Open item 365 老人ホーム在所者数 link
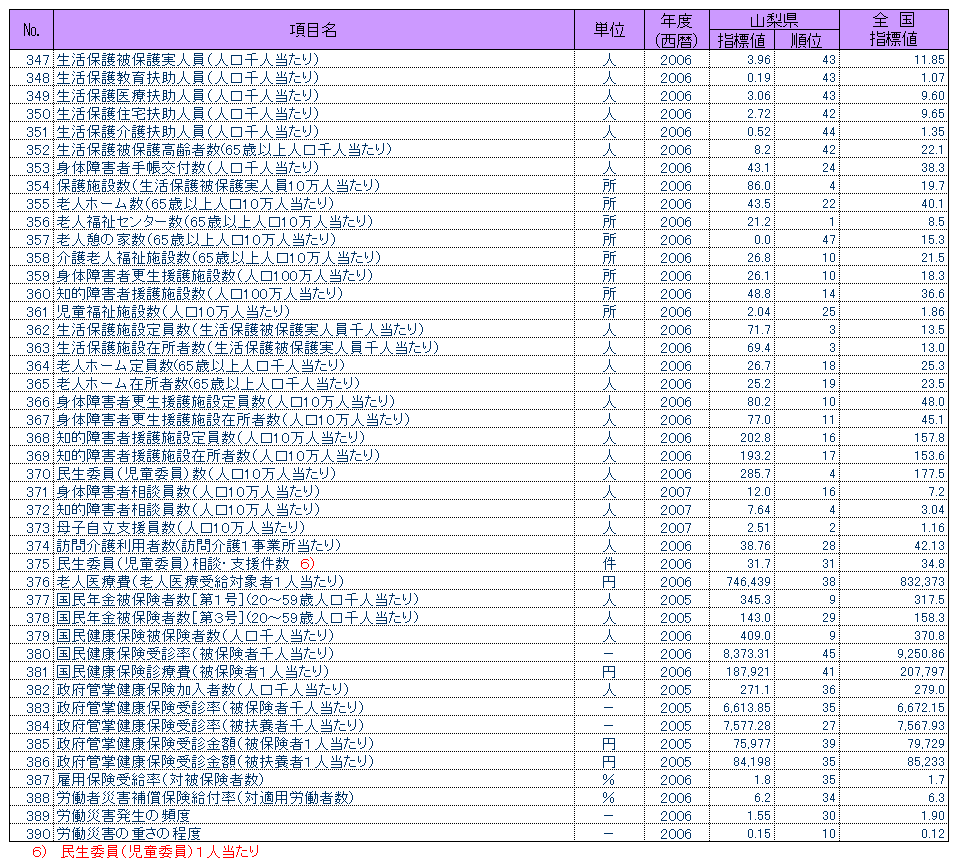958x860 pixels. pos(208,384)
